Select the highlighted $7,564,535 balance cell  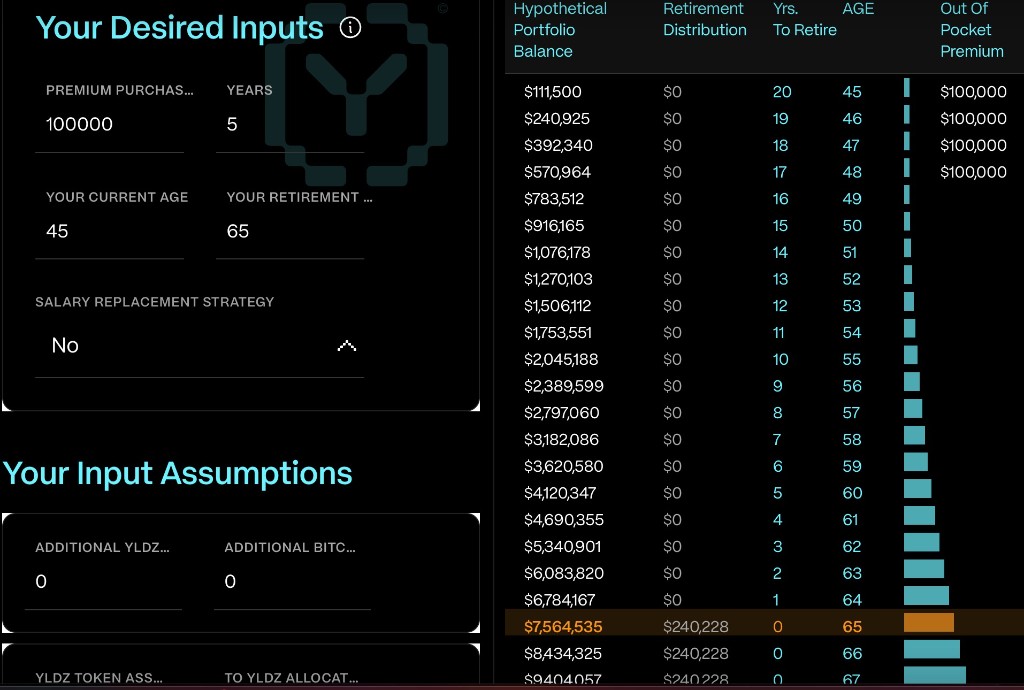[563, 627]
